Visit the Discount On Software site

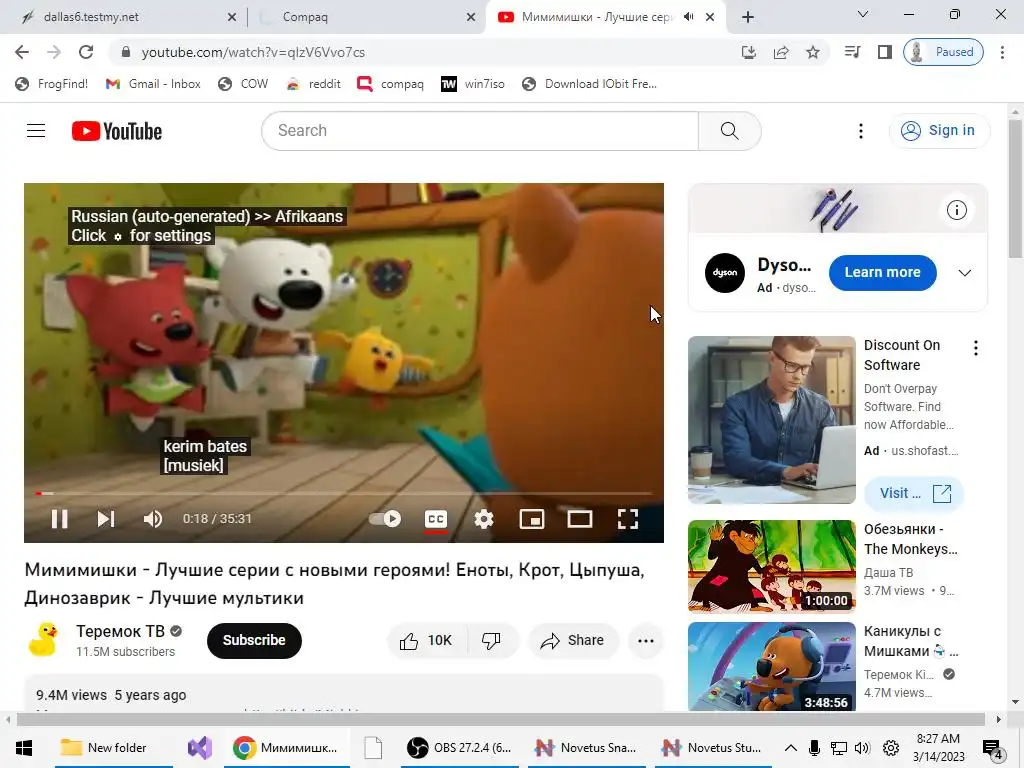coord(914,493)
